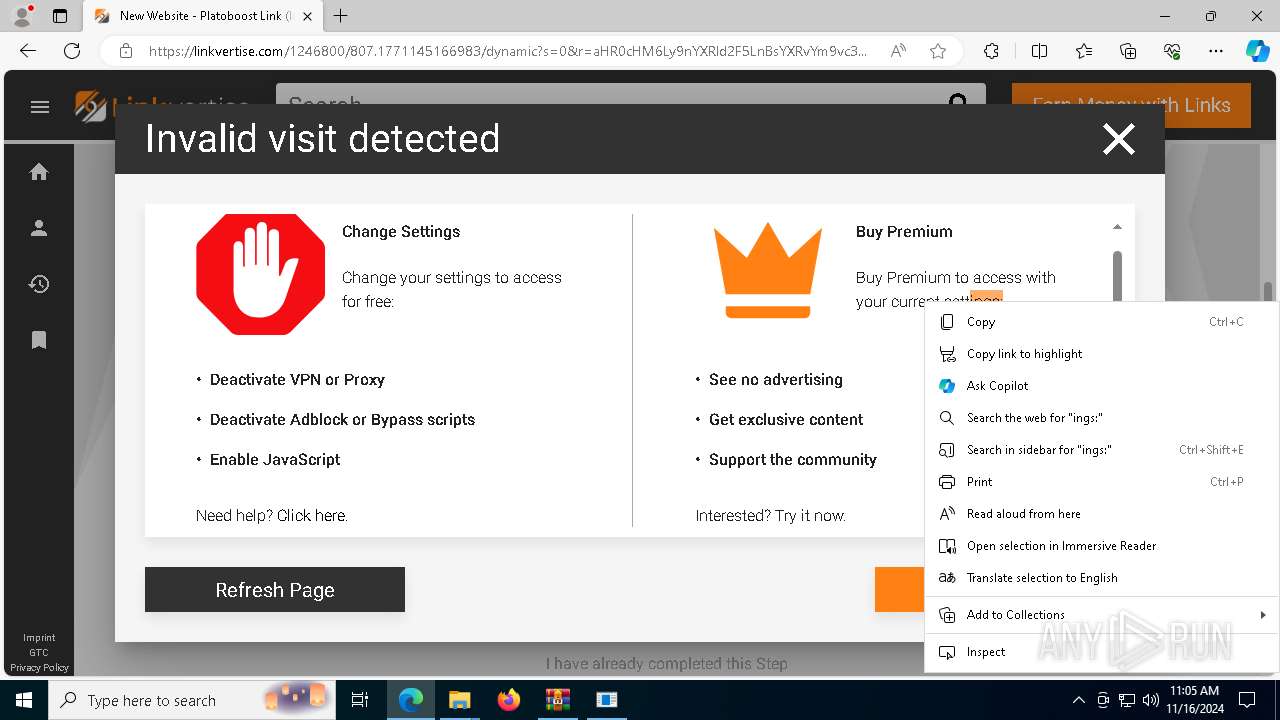Close the New Website Platoboost tab
The image size is (1280, 720).
click(307, 16)
